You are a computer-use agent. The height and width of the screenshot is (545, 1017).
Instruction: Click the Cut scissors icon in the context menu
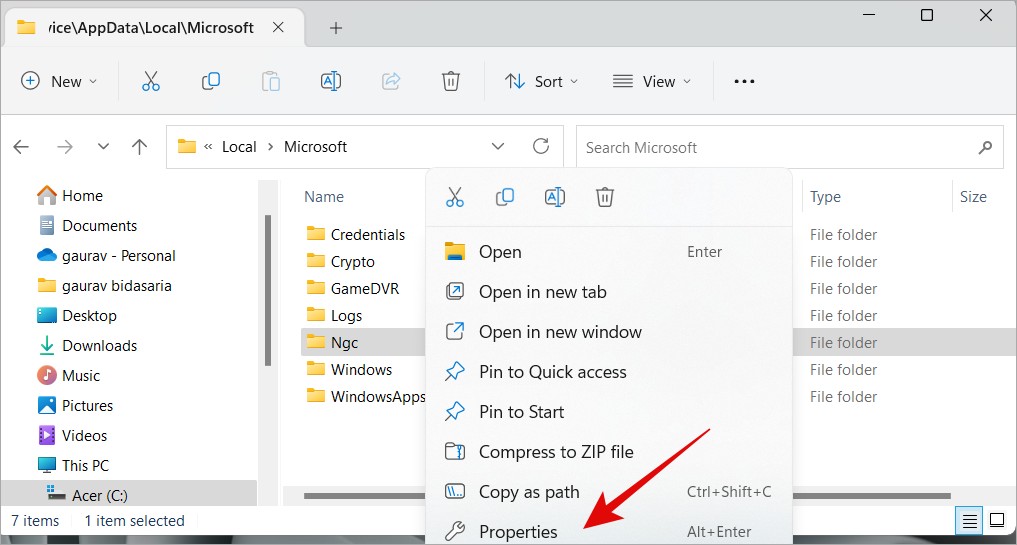455,197
